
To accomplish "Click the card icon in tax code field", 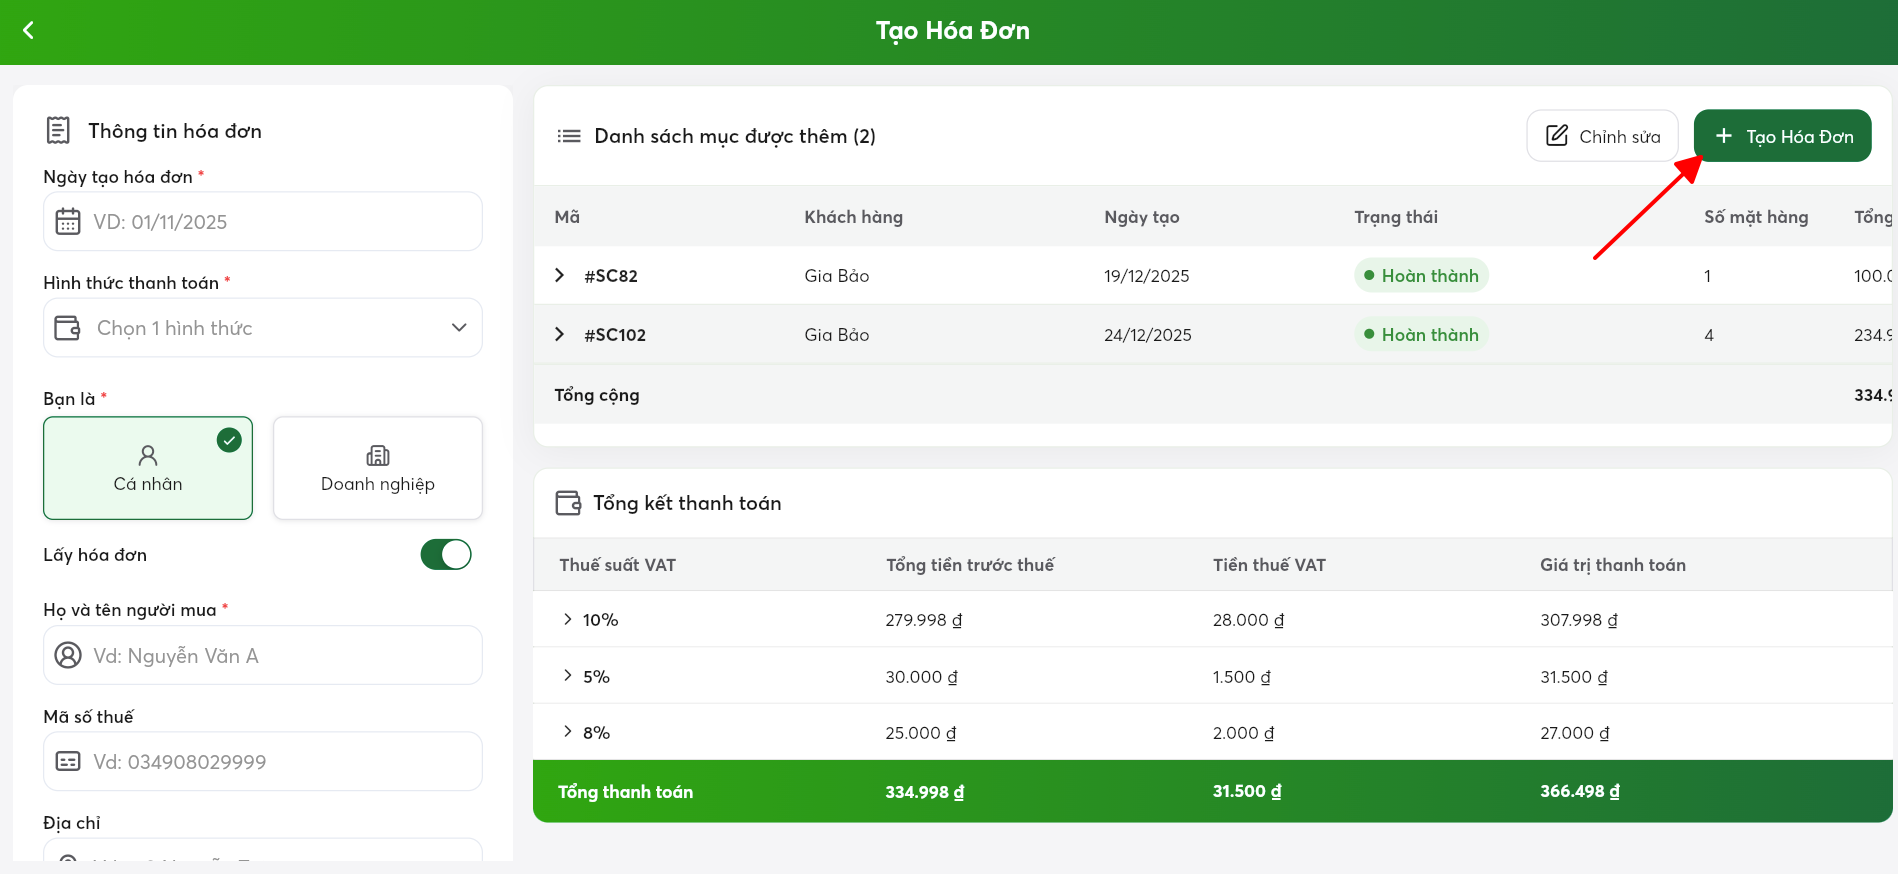I will 68,762.
